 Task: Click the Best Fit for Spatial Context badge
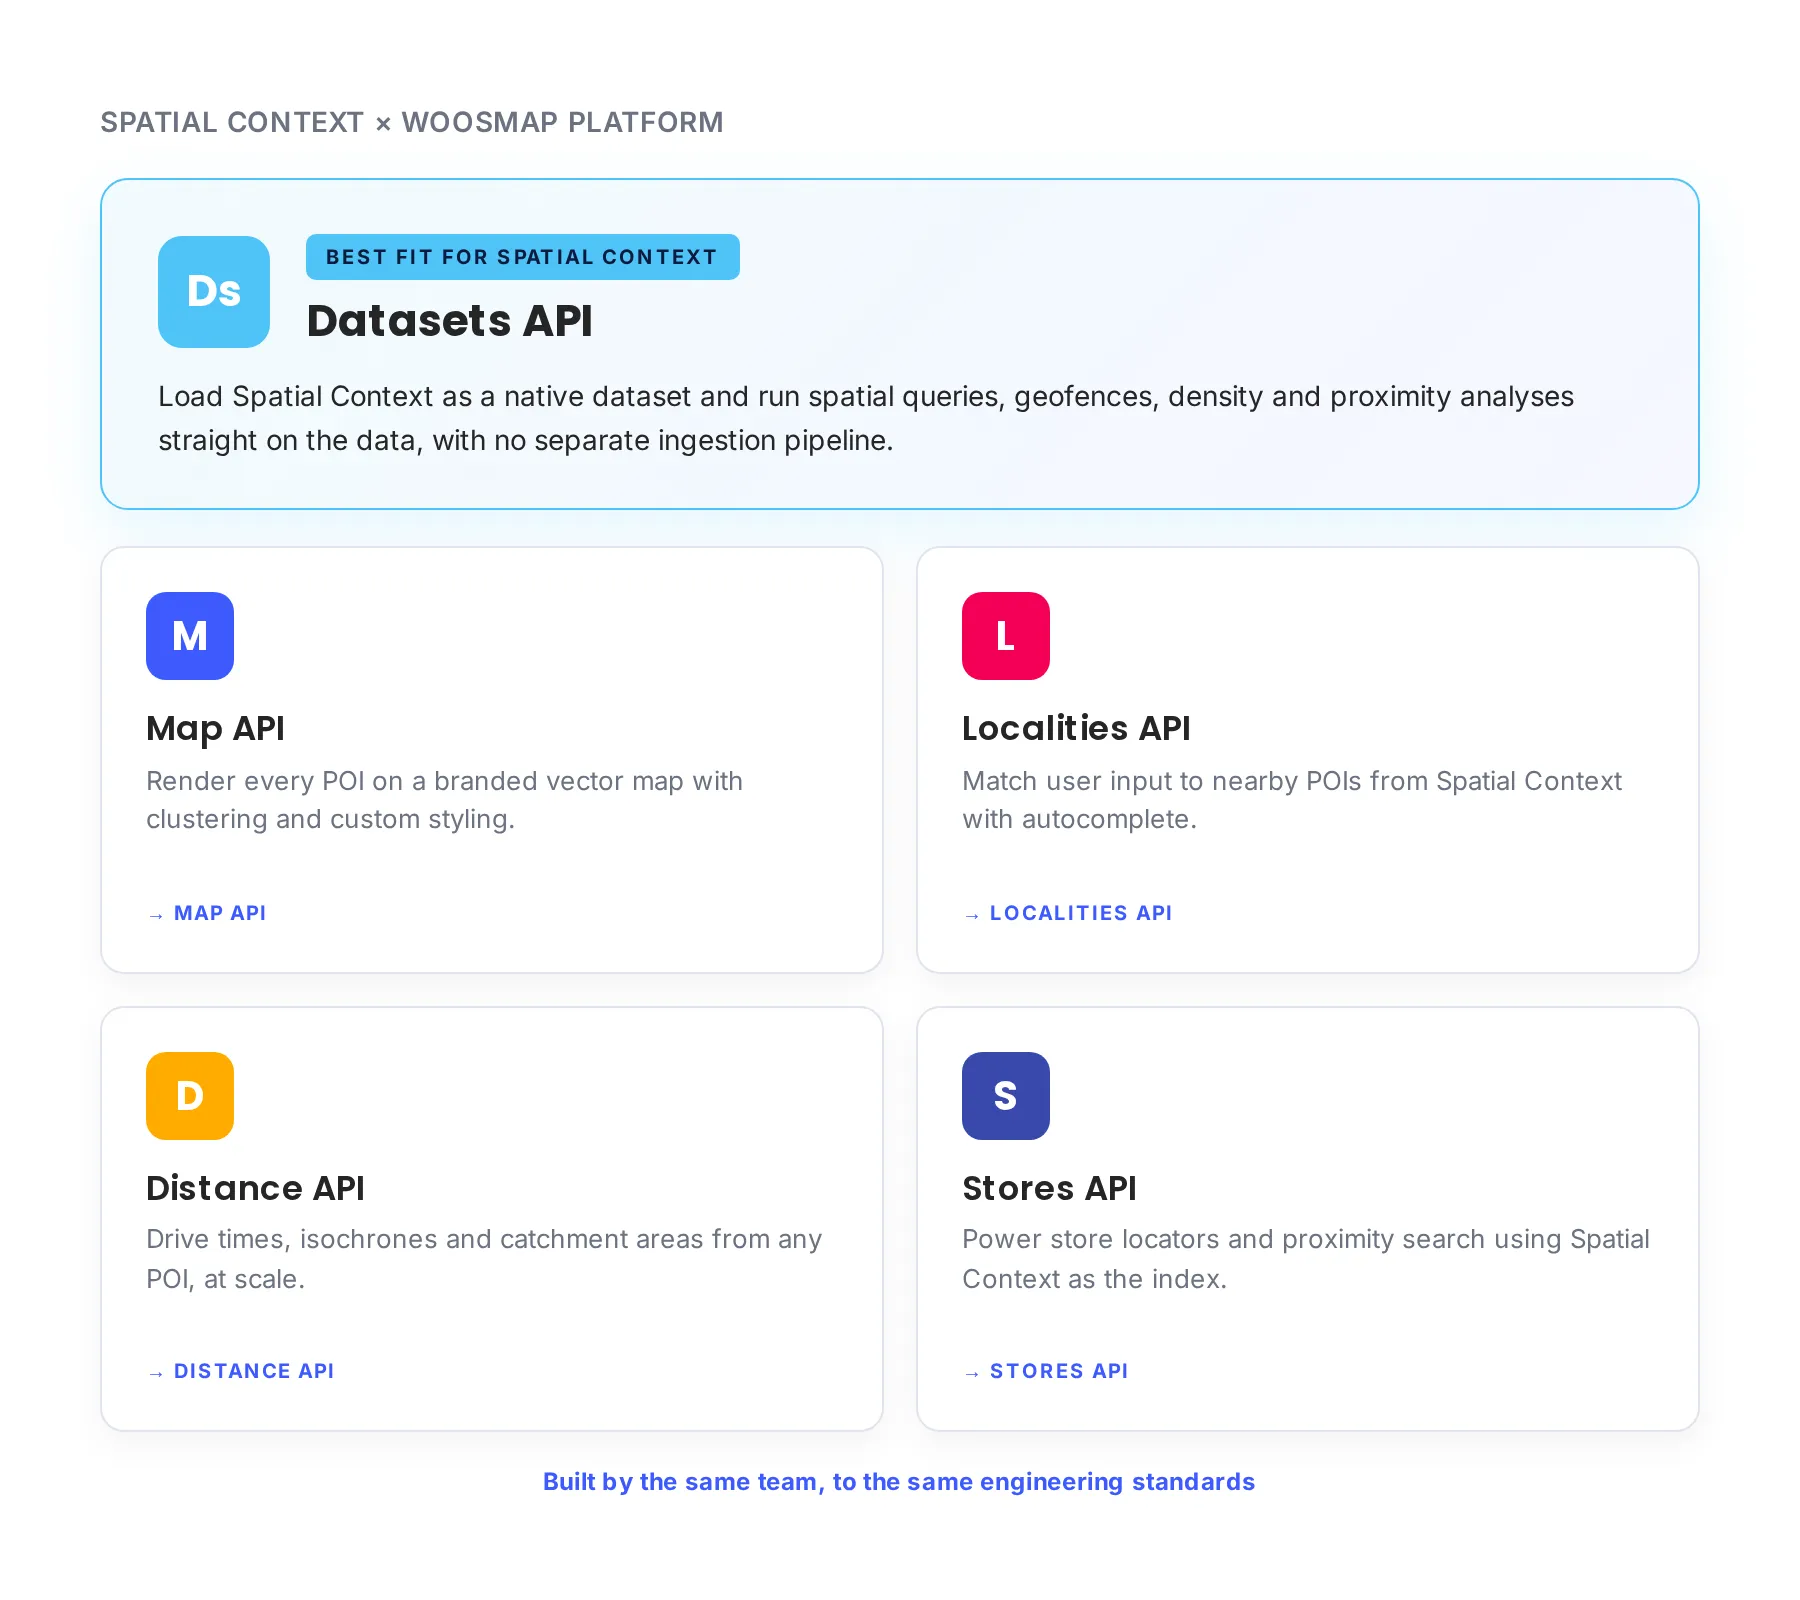click(x=523, y=257)
